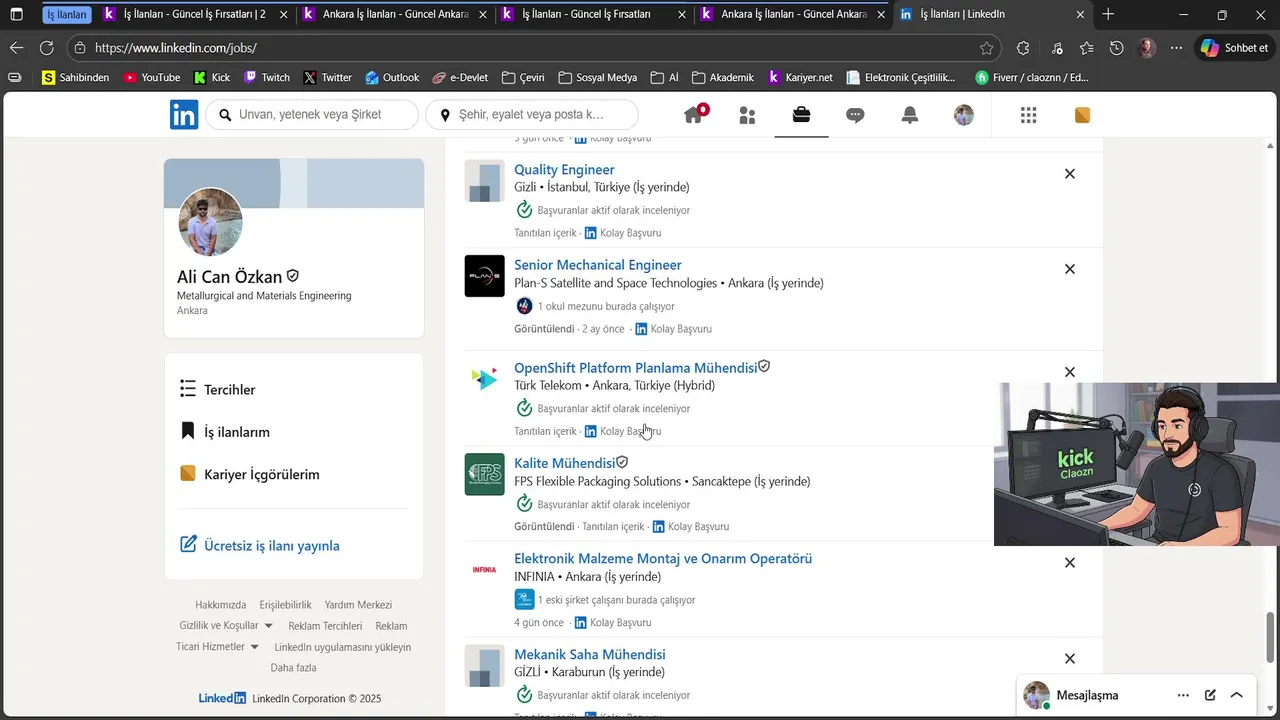The width and height of the screenshot is (1280, 720).
Task: Open e-Devlet bookmark
Action: [460, 77]
